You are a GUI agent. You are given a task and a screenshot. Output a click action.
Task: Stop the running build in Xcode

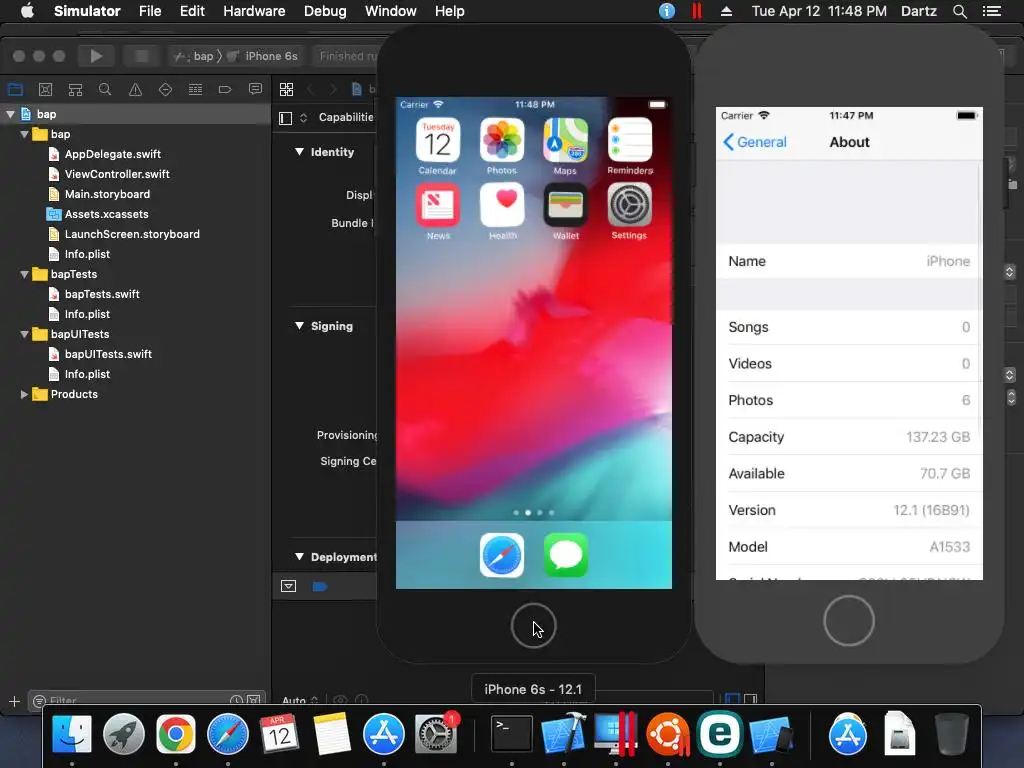coord(141,56)
